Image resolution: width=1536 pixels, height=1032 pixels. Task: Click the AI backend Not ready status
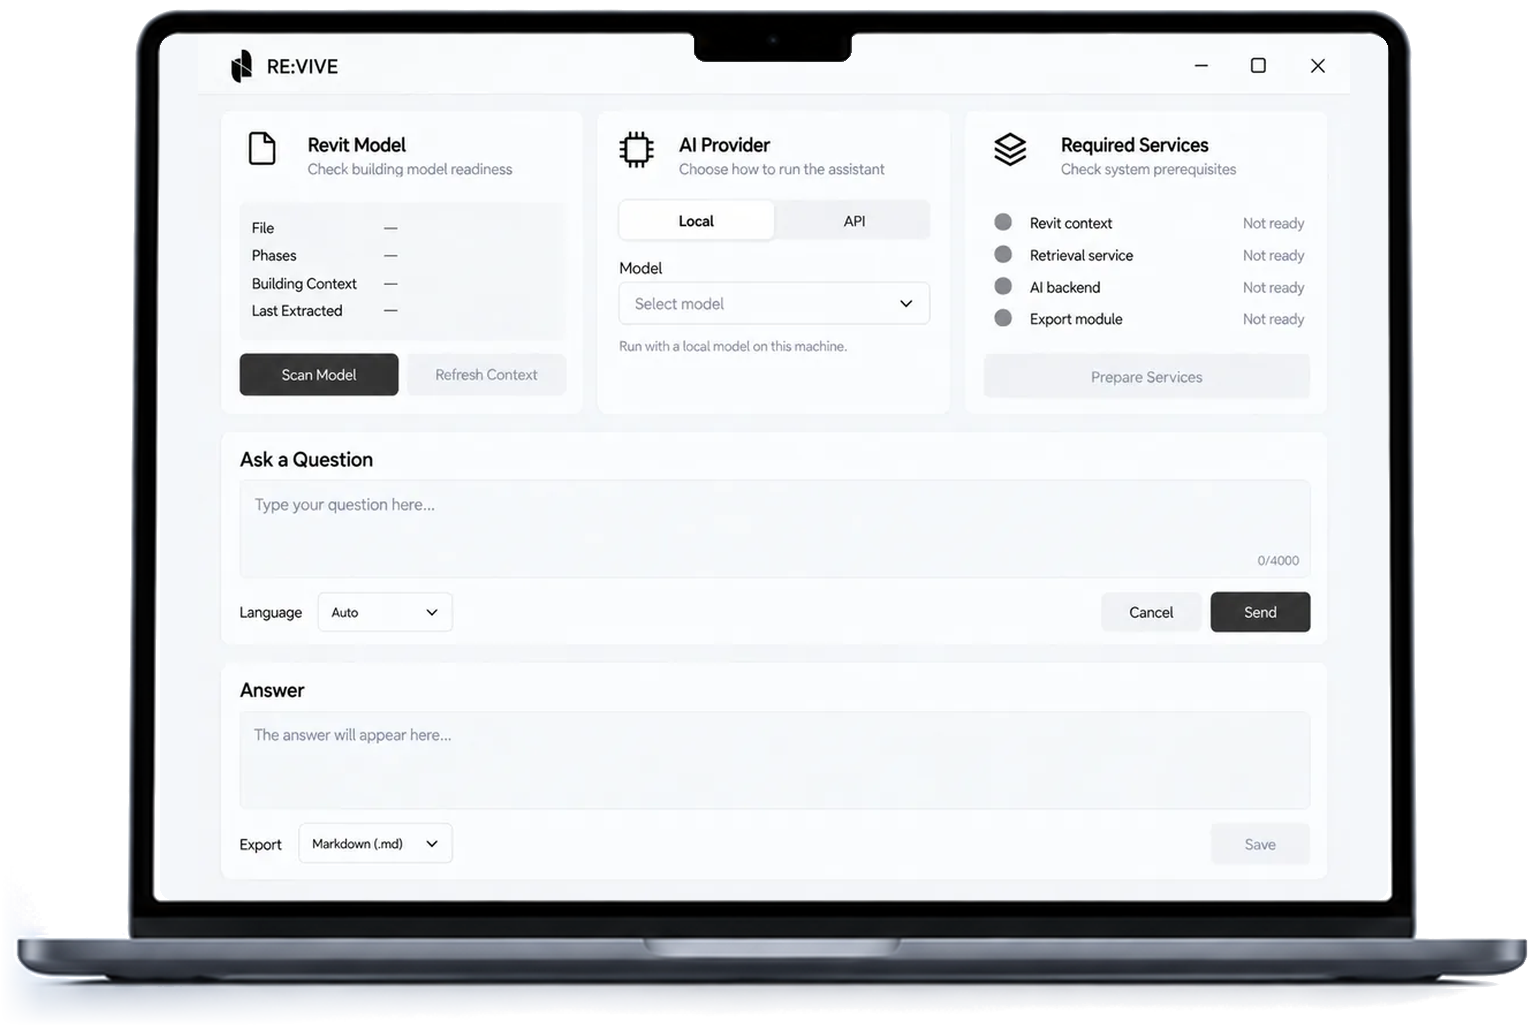point(1273,287)
